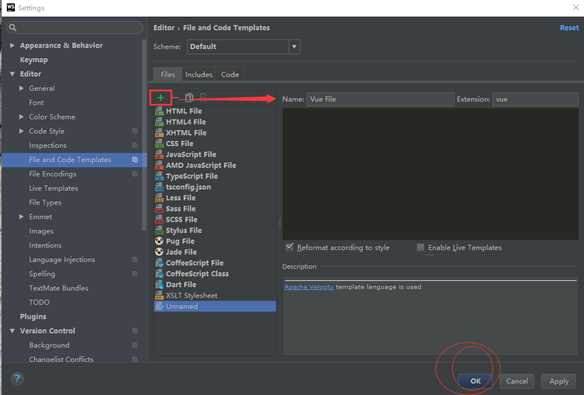The image size is (584, 395).
Task: Click the Name field containing Vue File
Action: pos(380,99)
